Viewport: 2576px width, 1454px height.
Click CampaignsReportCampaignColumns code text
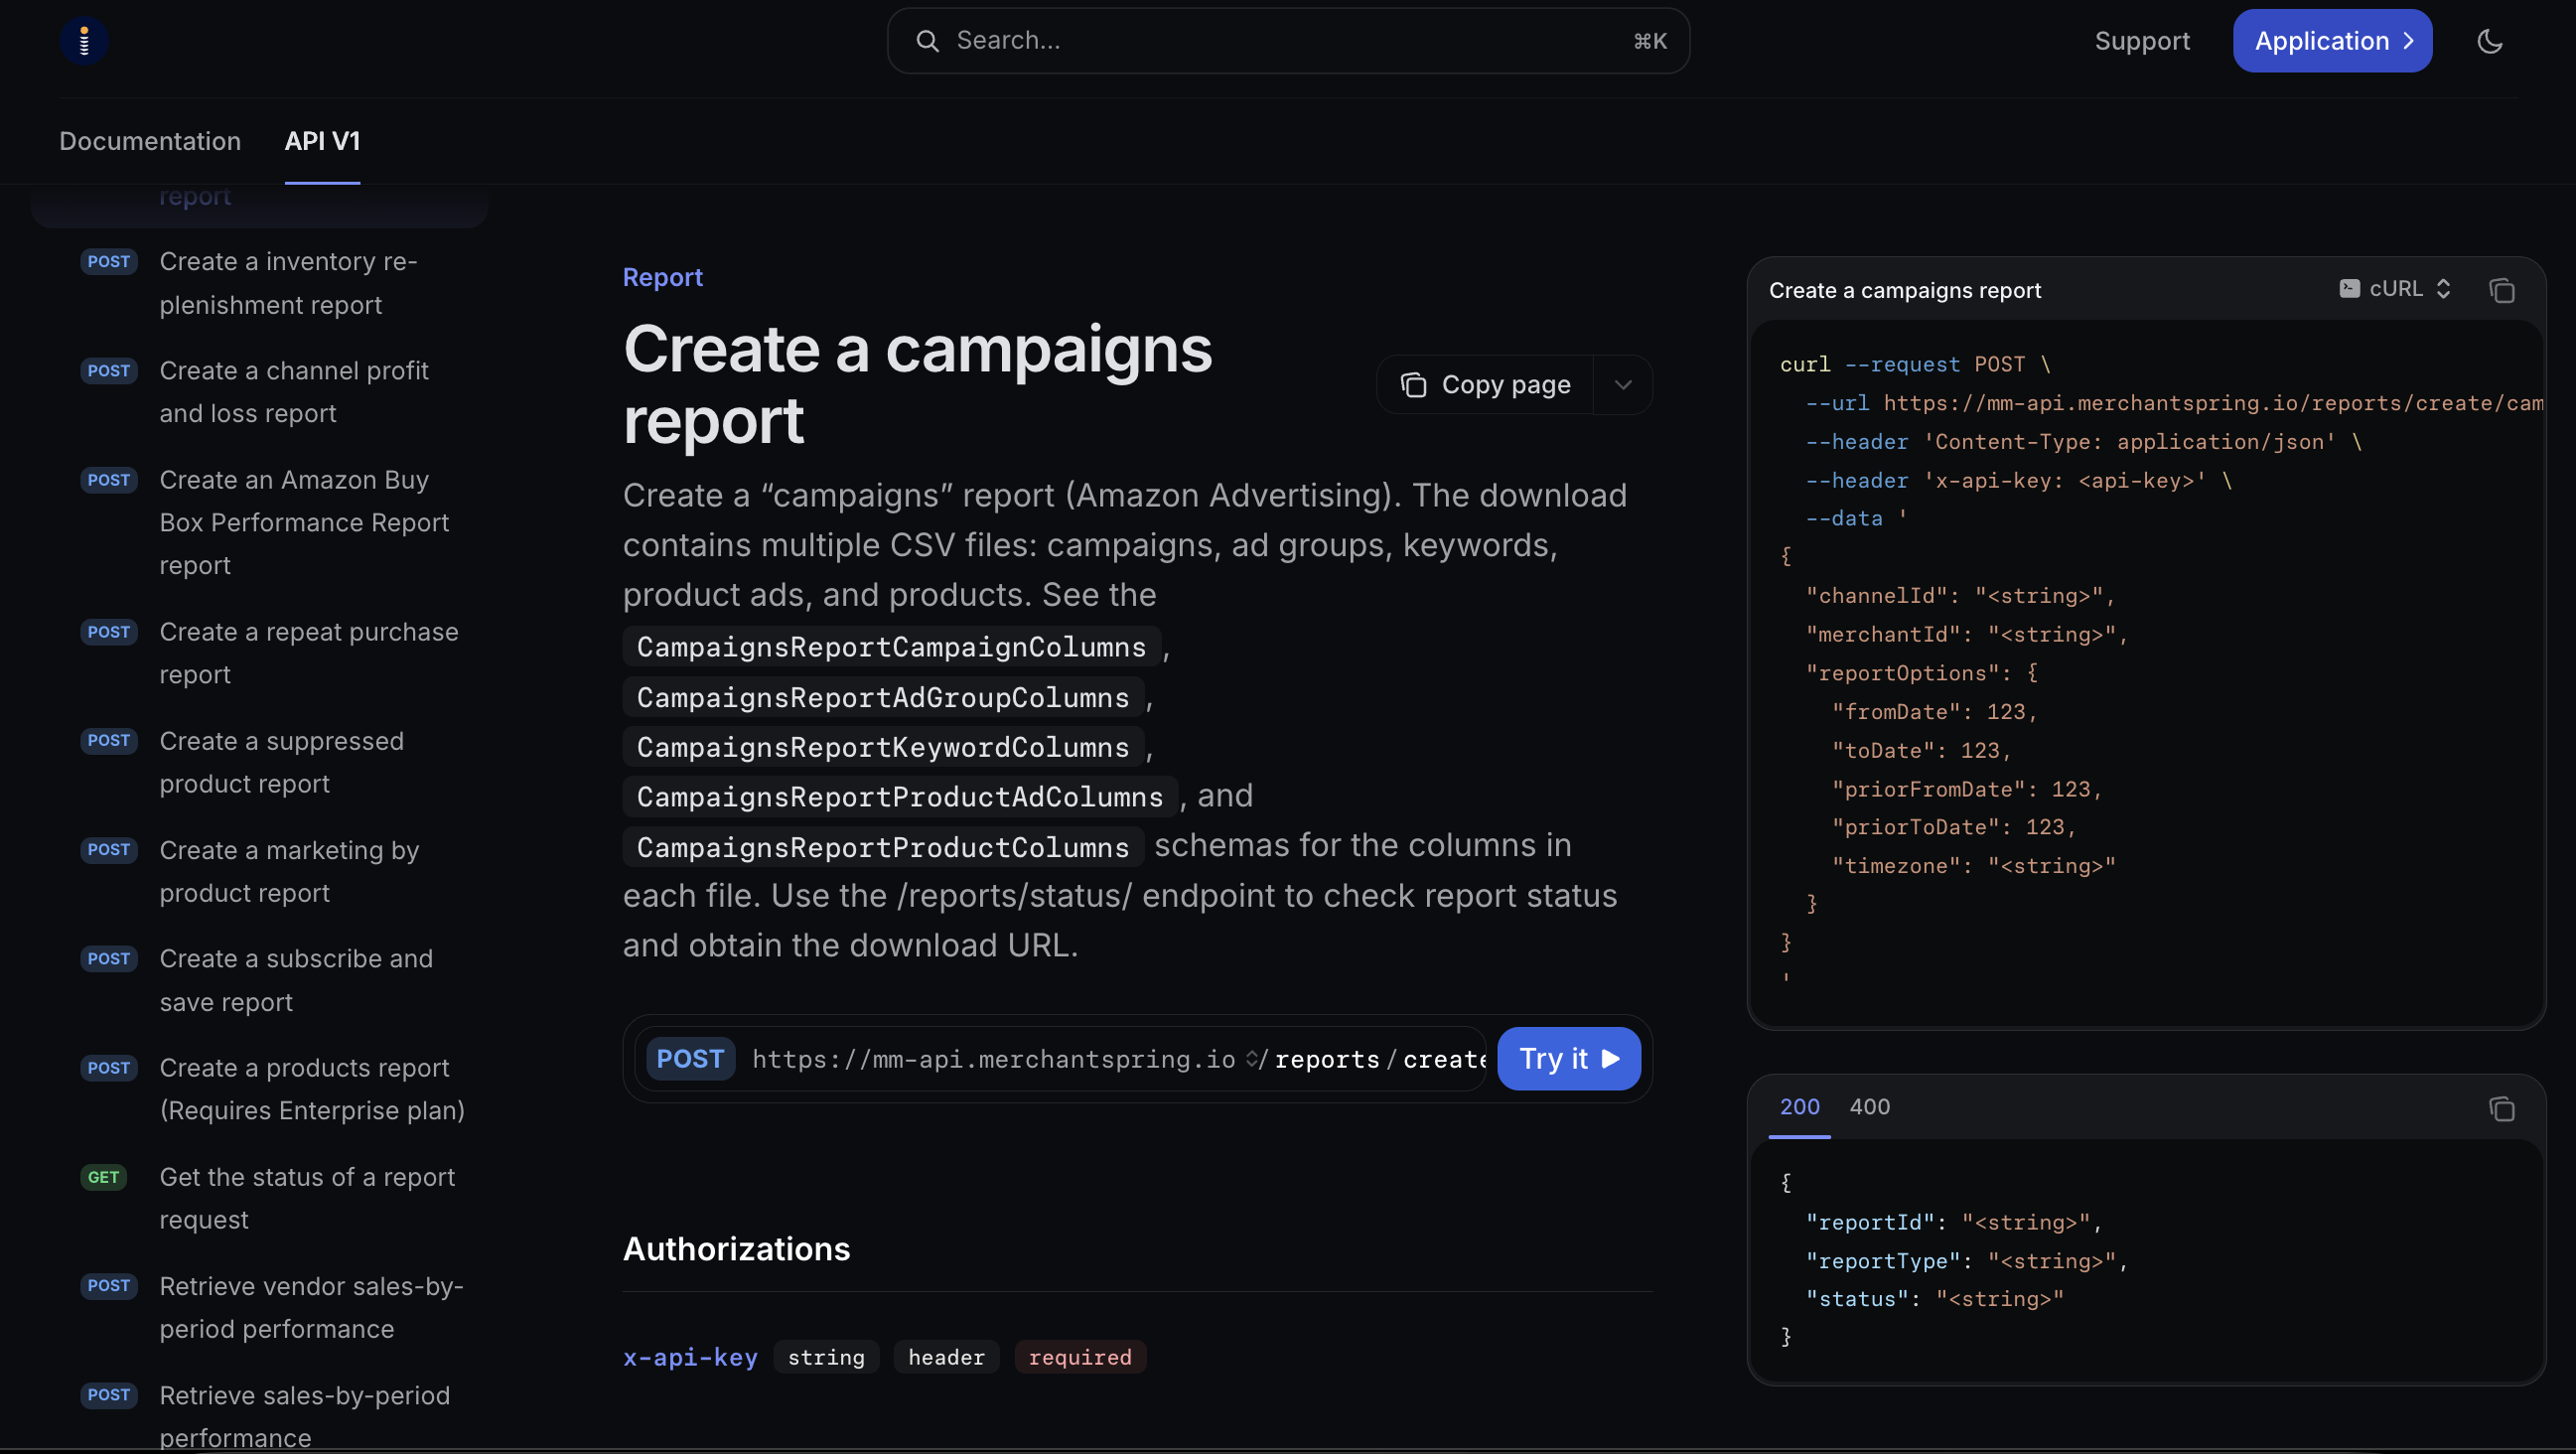pos(891,647)
